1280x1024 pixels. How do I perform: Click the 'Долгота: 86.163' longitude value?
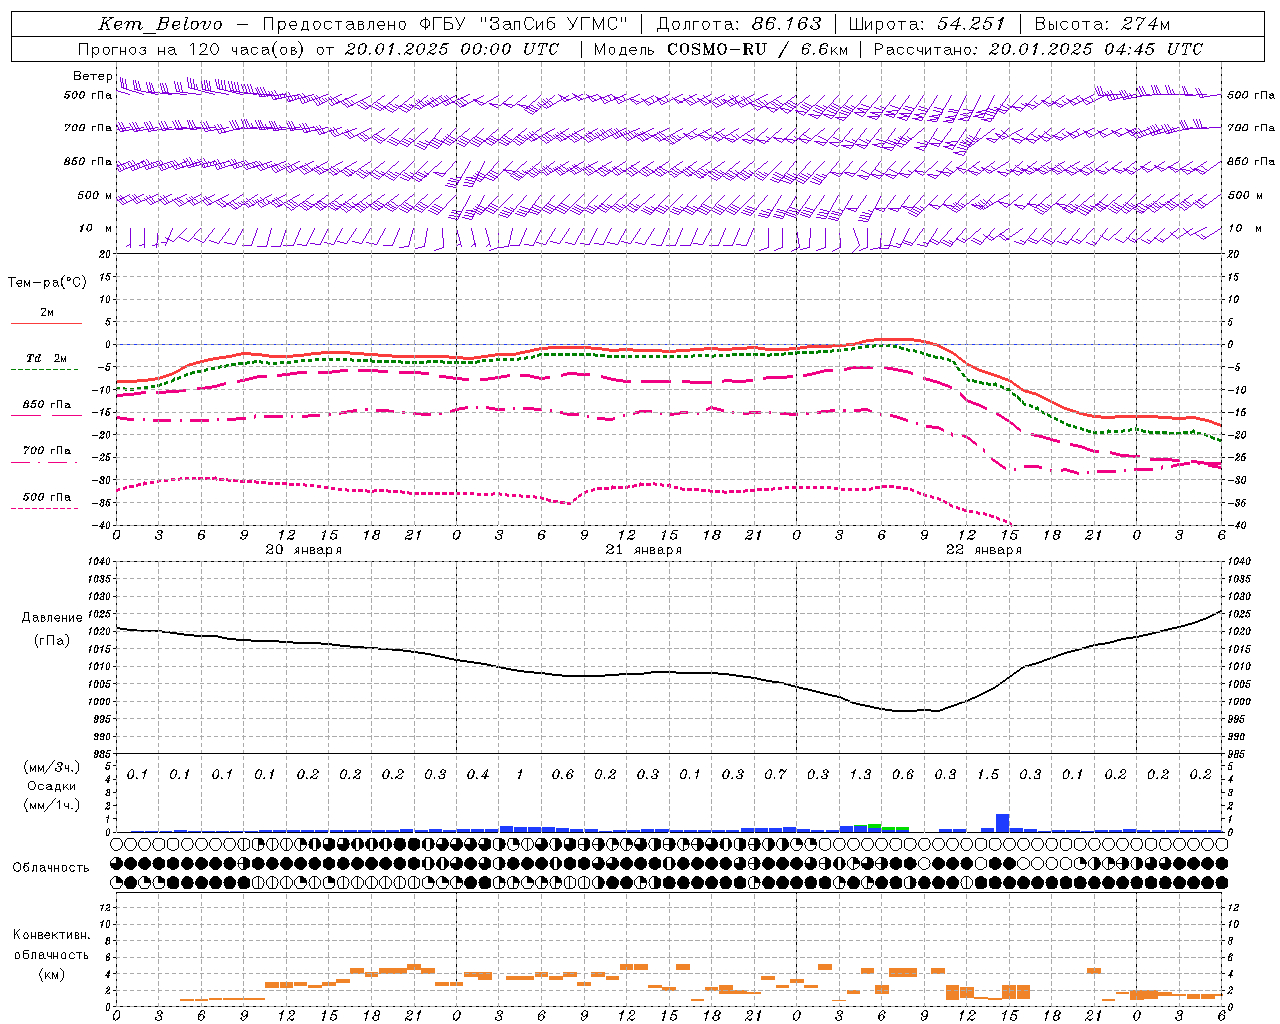[x=739, y=24]
